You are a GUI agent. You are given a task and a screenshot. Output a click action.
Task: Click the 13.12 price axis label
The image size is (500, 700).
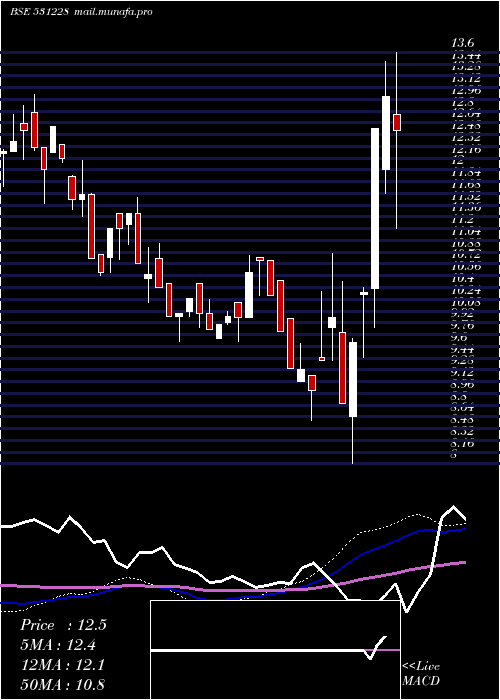point(466,79)
